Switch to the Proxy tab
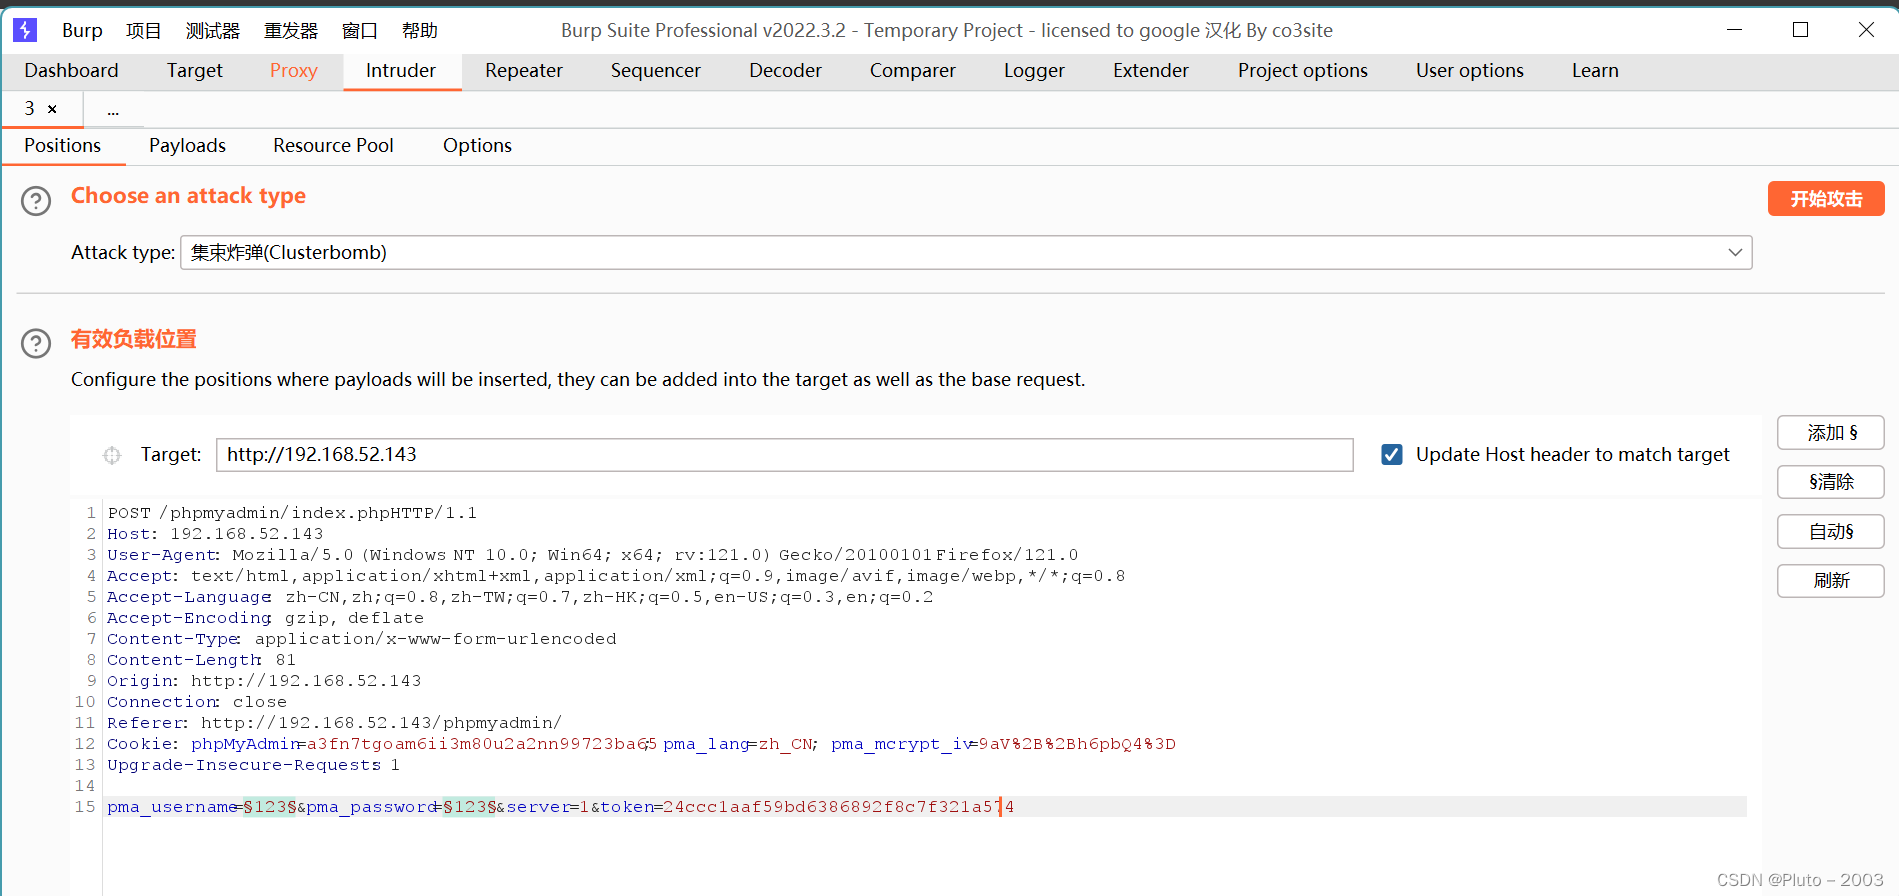This screenshot has width=1899, height=896. coord(293,71)
